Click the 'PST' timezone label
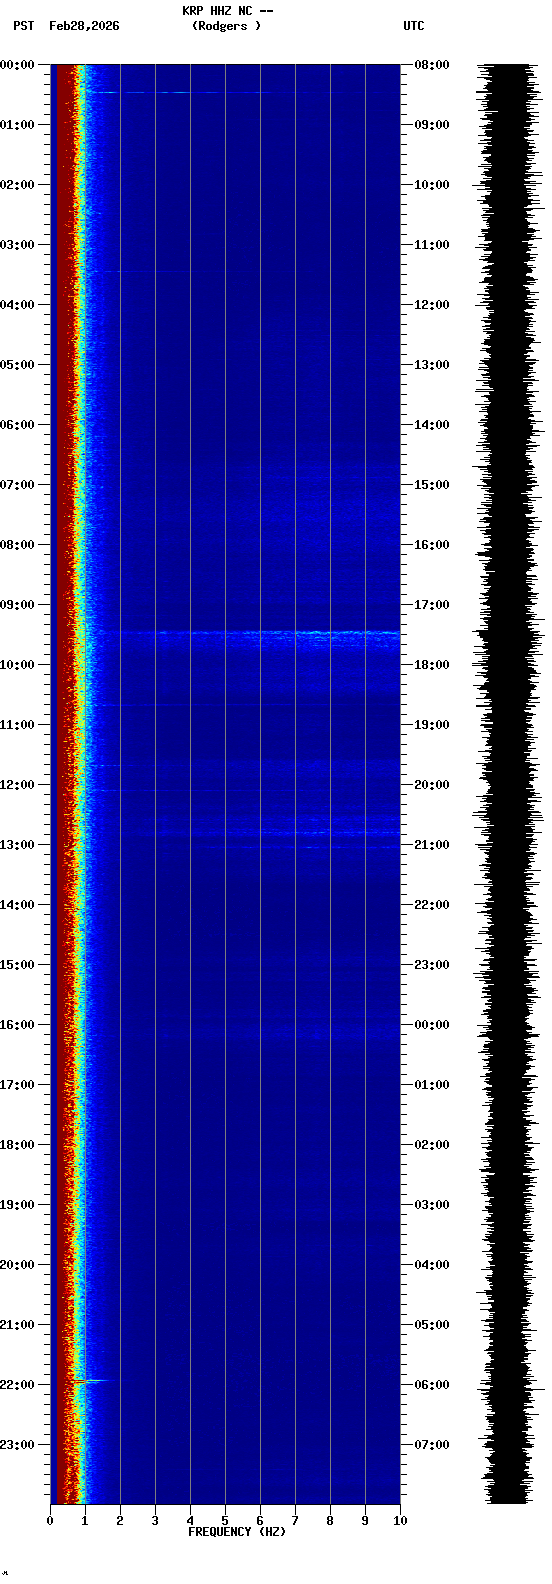552x1584 pixels. point(24,26)
